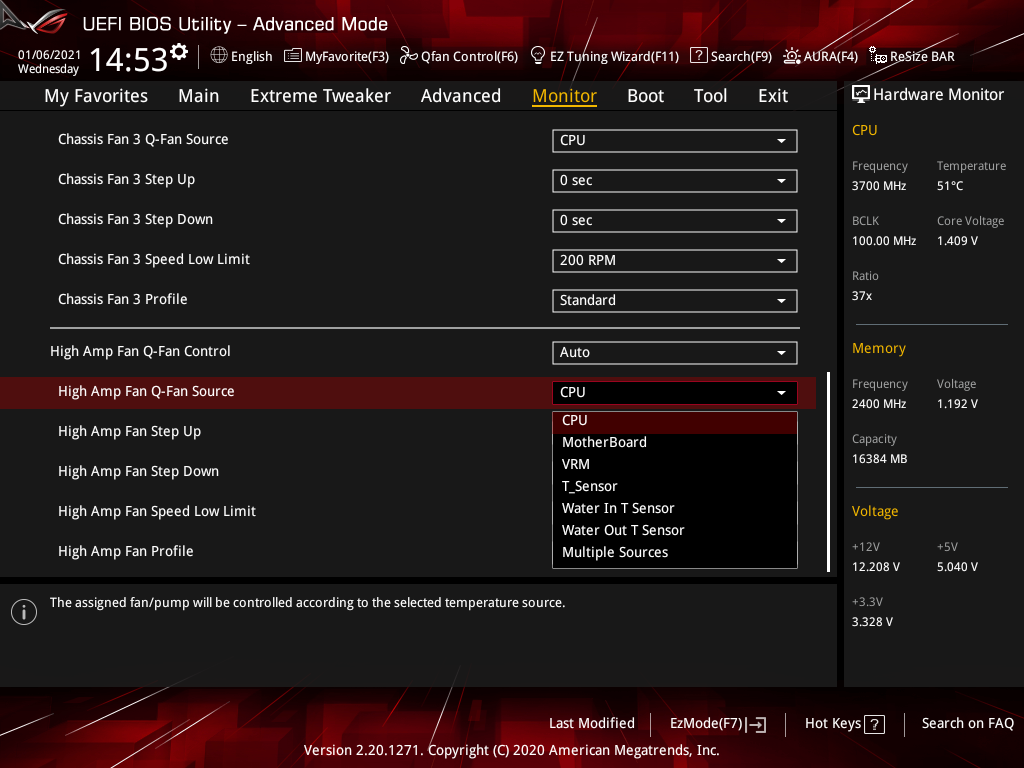Click the Memory Voltage 1.192 V value
The image size is (1024, 768).
(957, 404)
